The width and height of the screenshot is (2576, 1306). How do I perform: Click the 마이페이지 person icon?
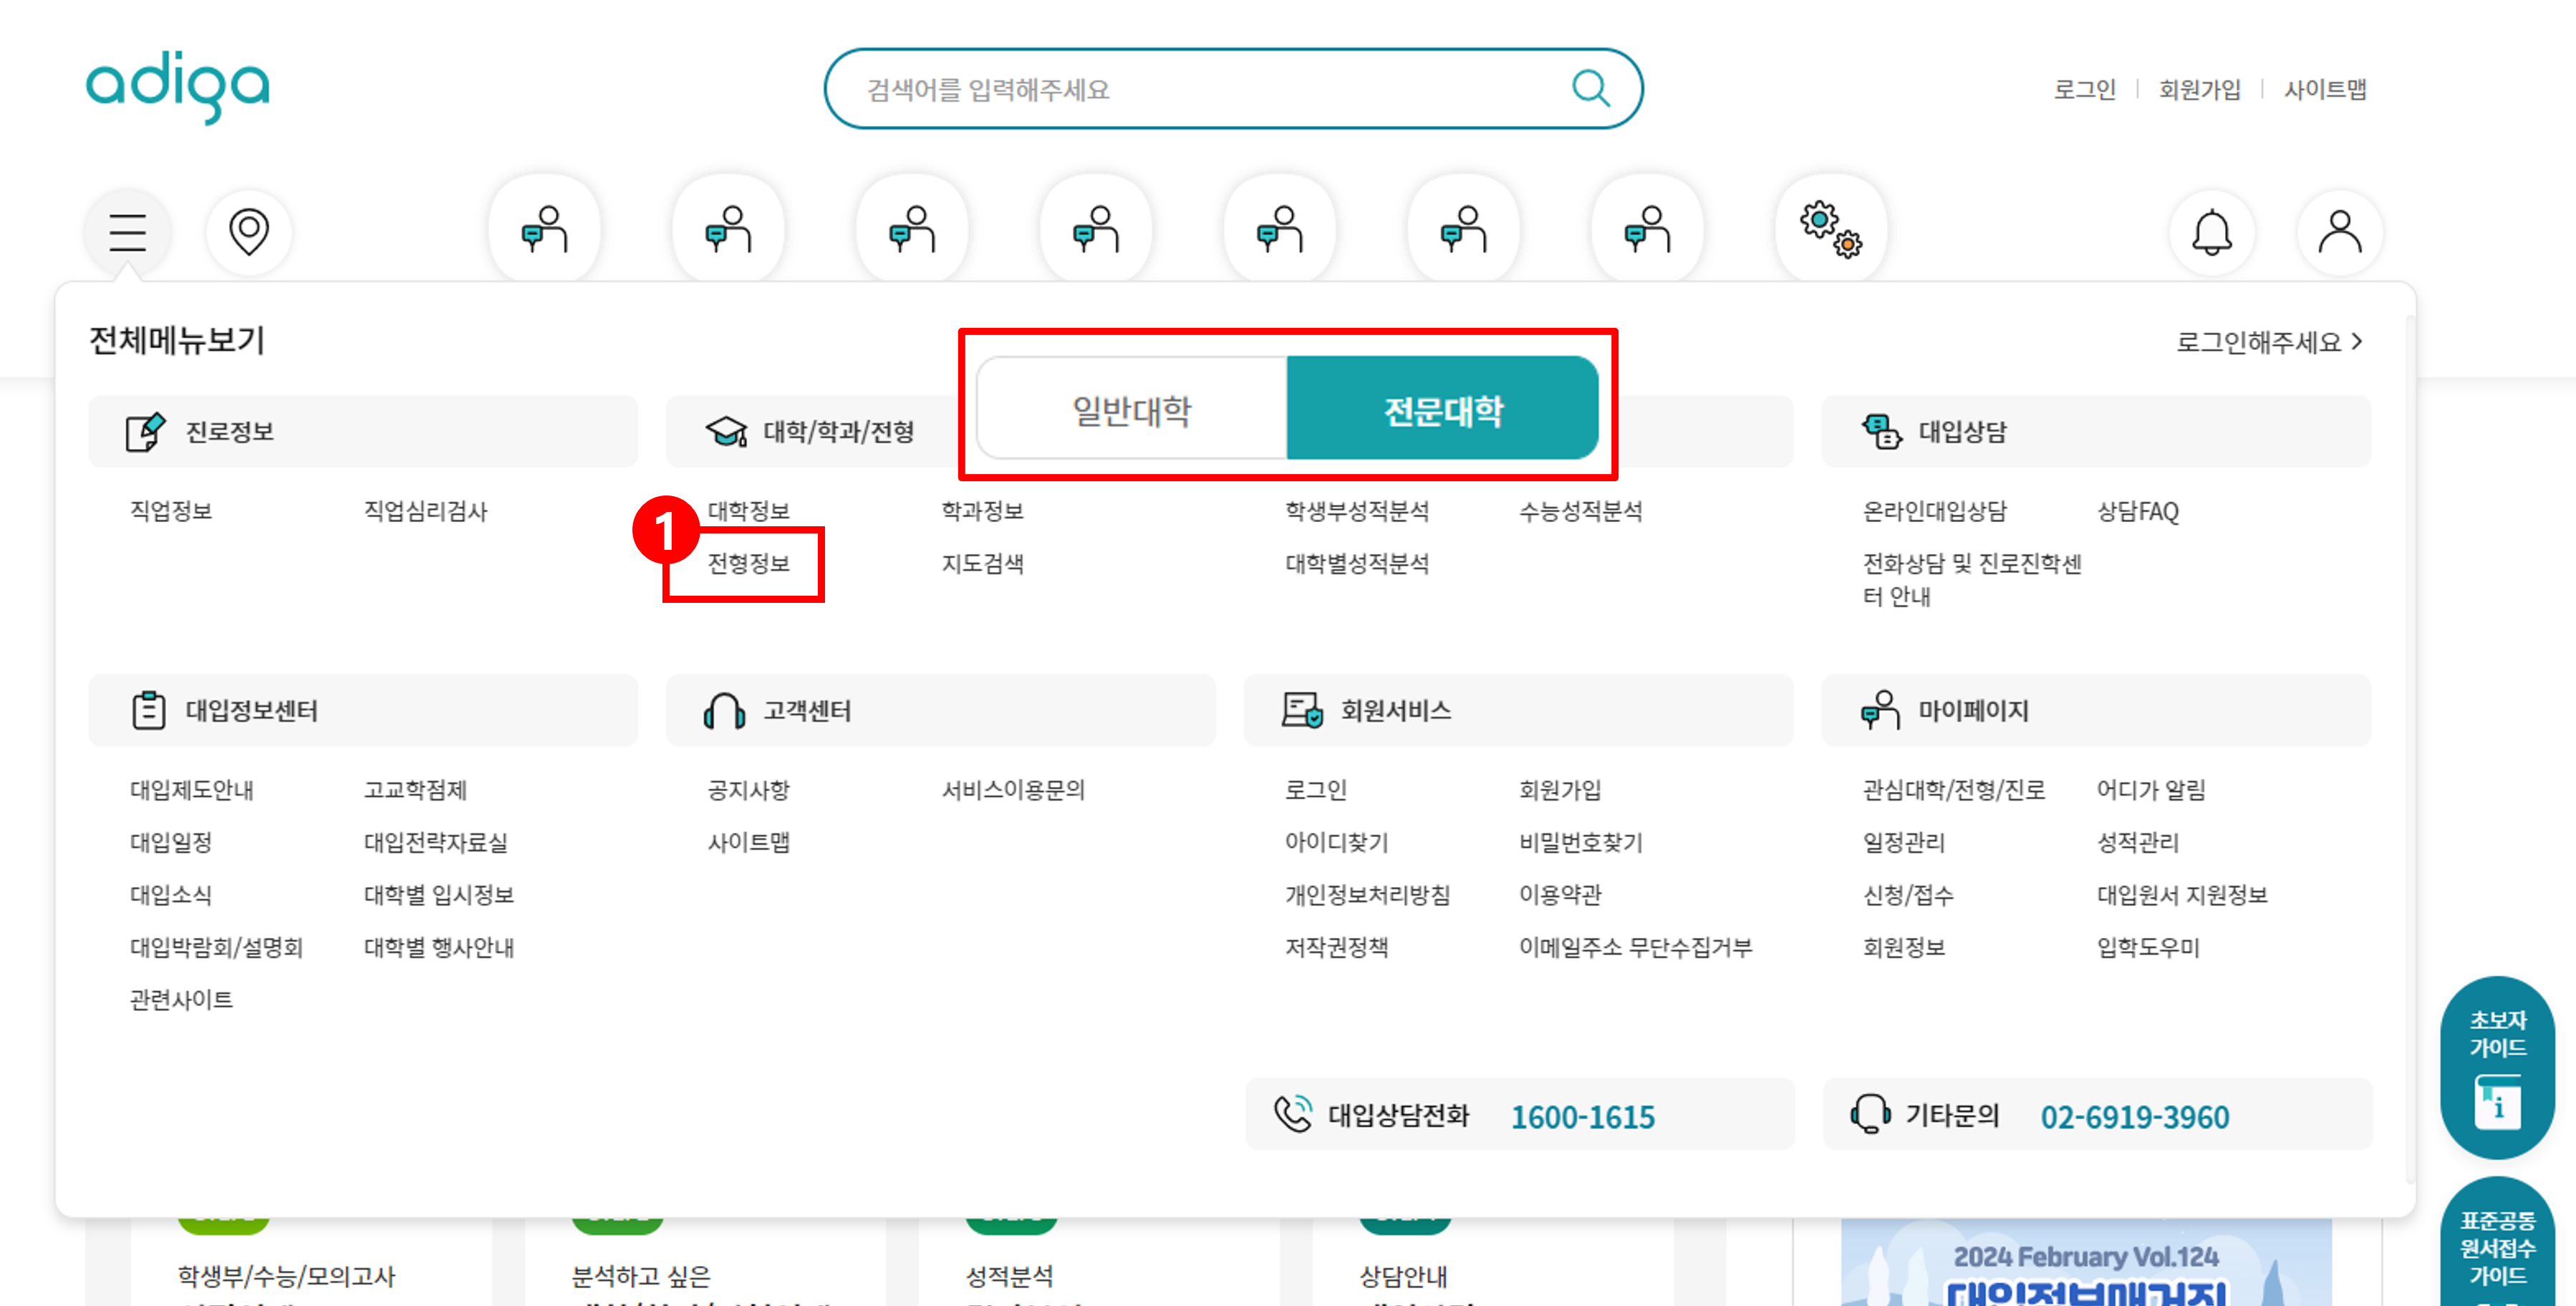[x=1880, y=710]
